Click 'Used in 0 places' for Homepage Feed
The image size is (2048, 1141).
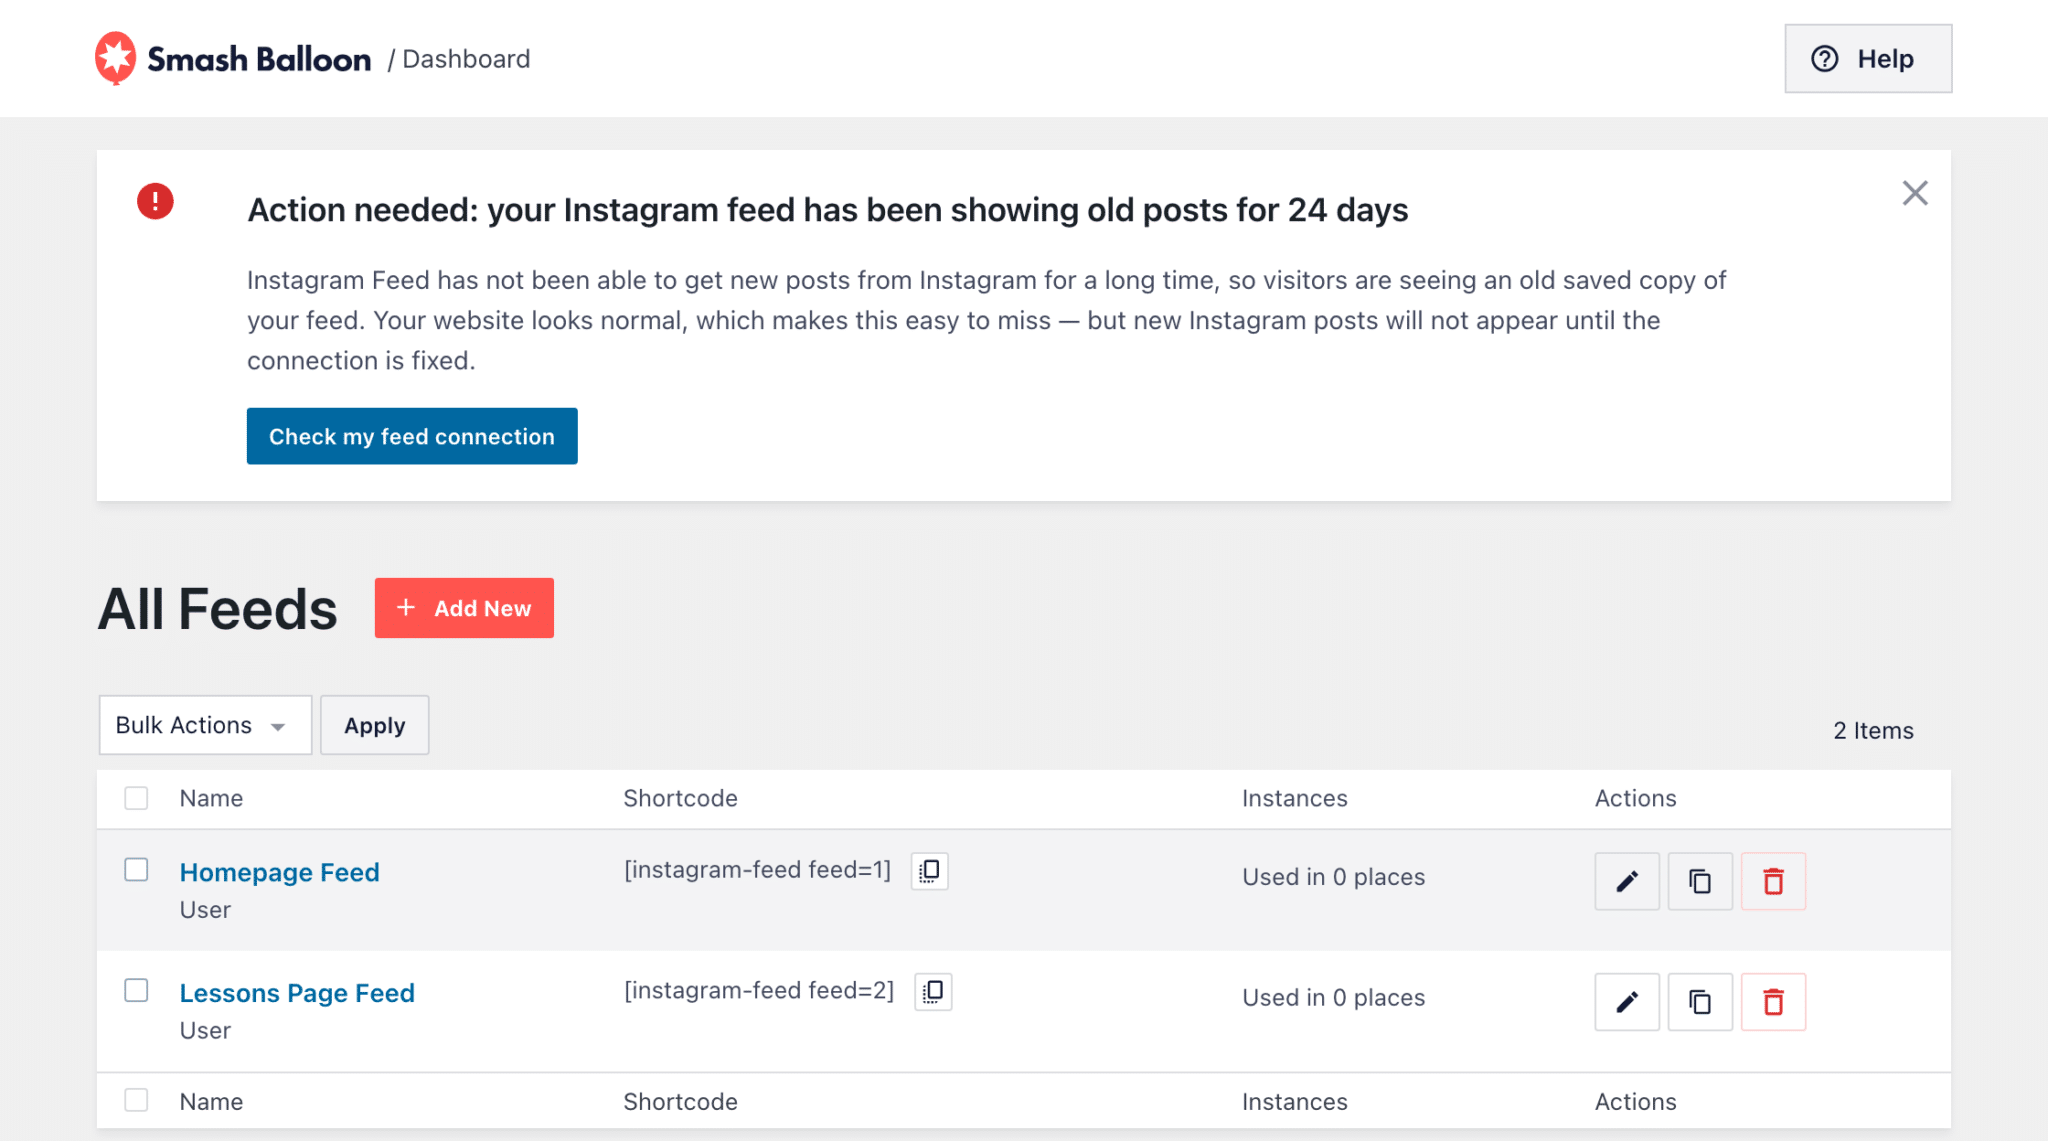point(1333,877)
